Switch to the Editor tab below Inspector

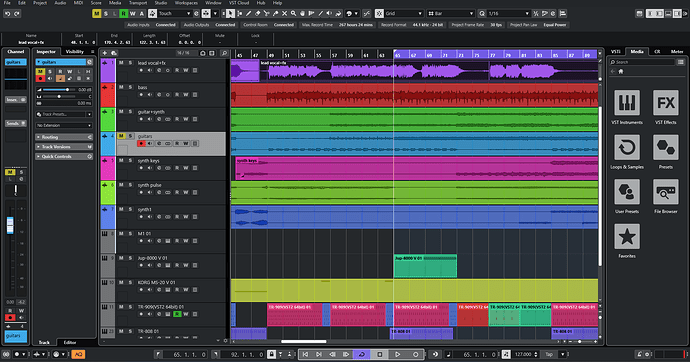(x=70, y=342)
